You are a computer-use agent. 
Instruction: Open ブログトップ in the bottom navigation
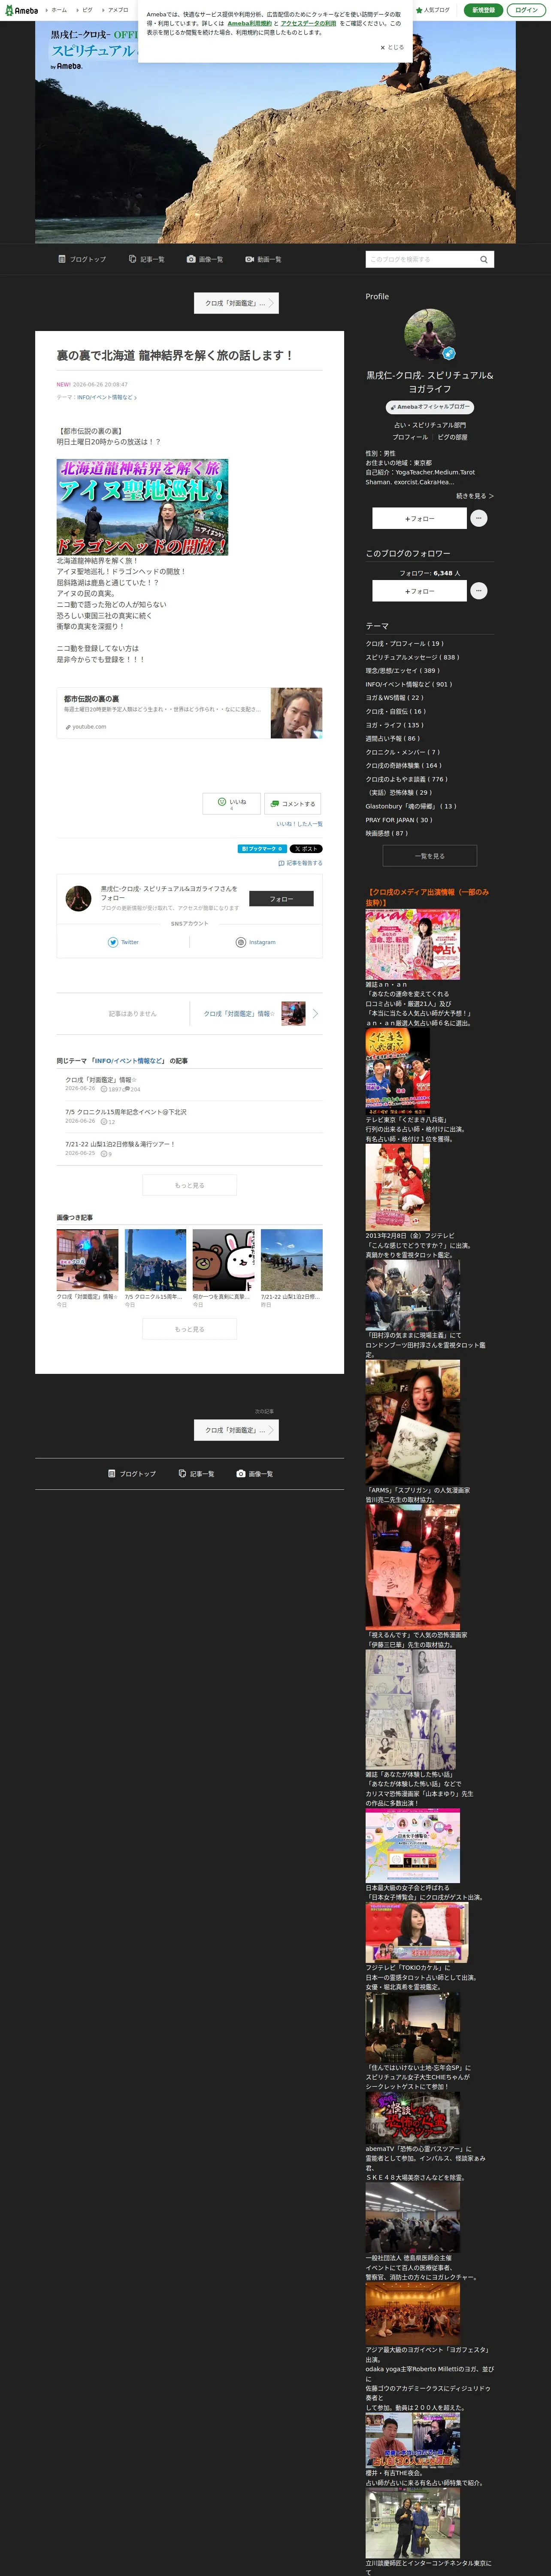[x=132, y=1473]
